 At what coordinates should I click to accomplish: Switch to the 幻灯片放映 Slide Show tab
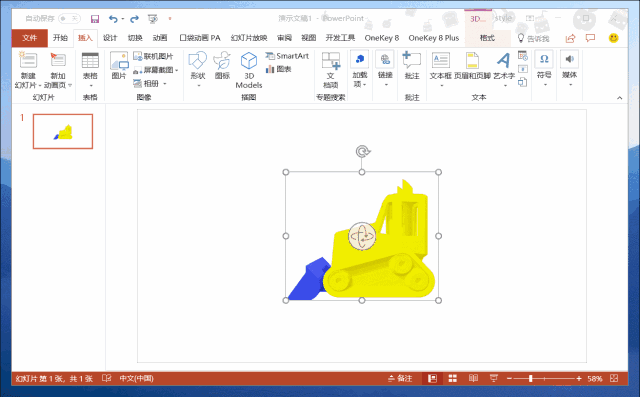click(249, 38)
